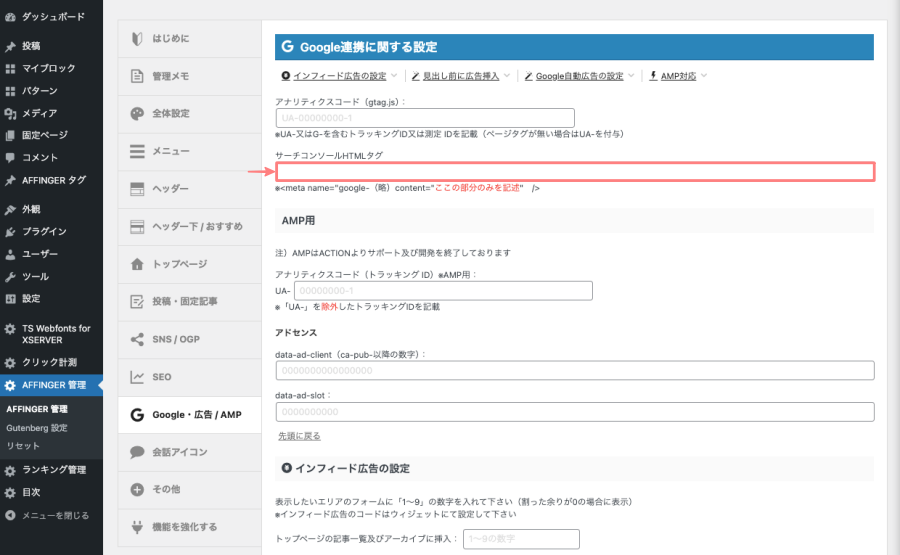
Task: Click the 設定 settings slider icon
Action: (x=10, y=299)
